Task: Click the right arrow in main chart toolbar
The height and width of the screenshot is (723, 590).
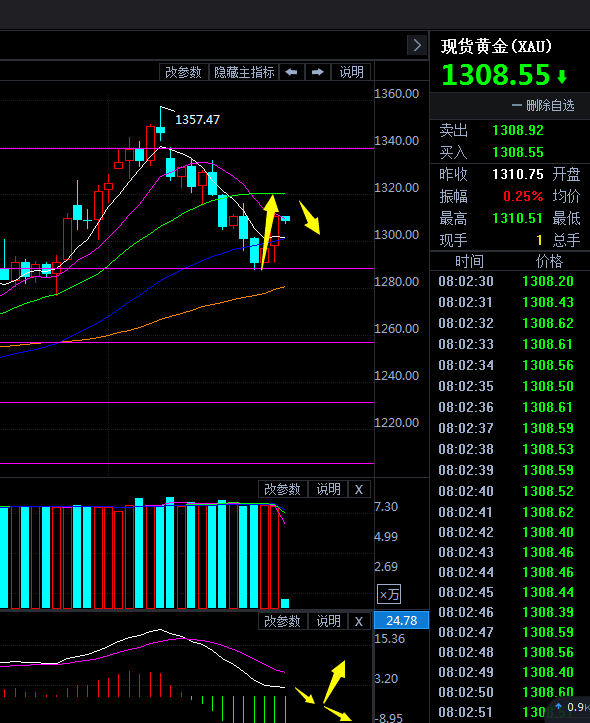Action: pyautogui.click(x=318, y=72)
